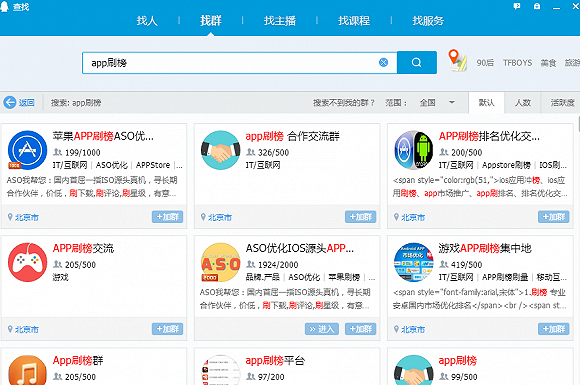Click the 苹果刷榜 tag on ASO card
The image size is (580, 385).
(344, 277)
